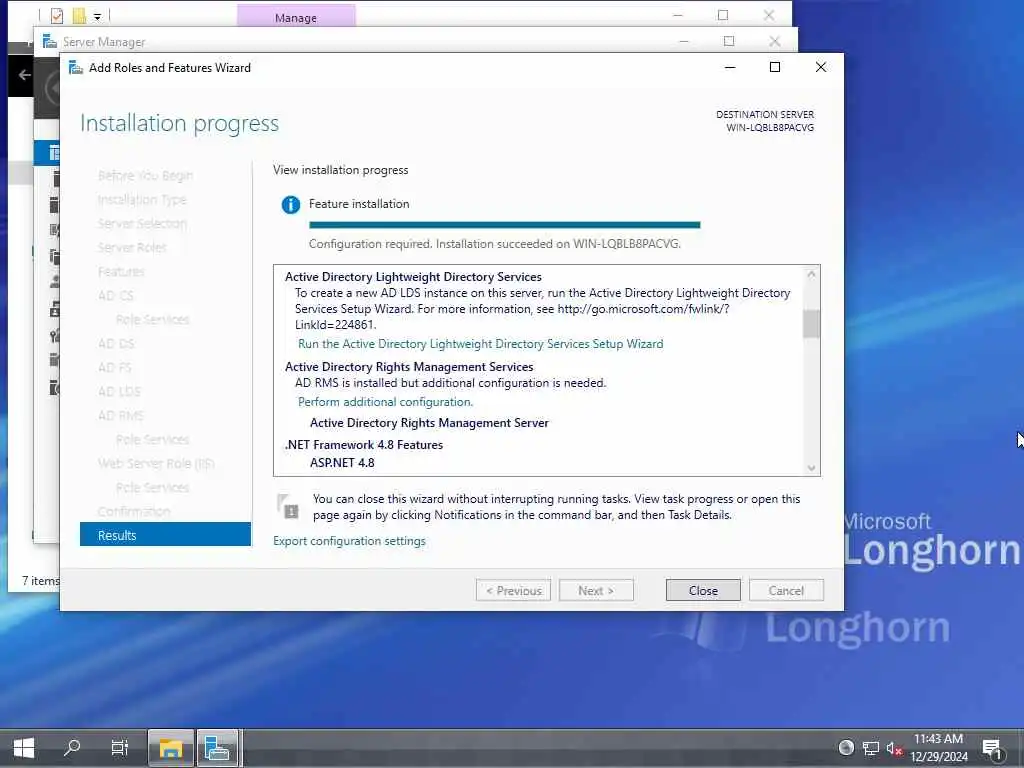Click the scroll down arrow of results list
Image resolution: width=1024 pixels, height=768 pixels.
pos(811,468)
